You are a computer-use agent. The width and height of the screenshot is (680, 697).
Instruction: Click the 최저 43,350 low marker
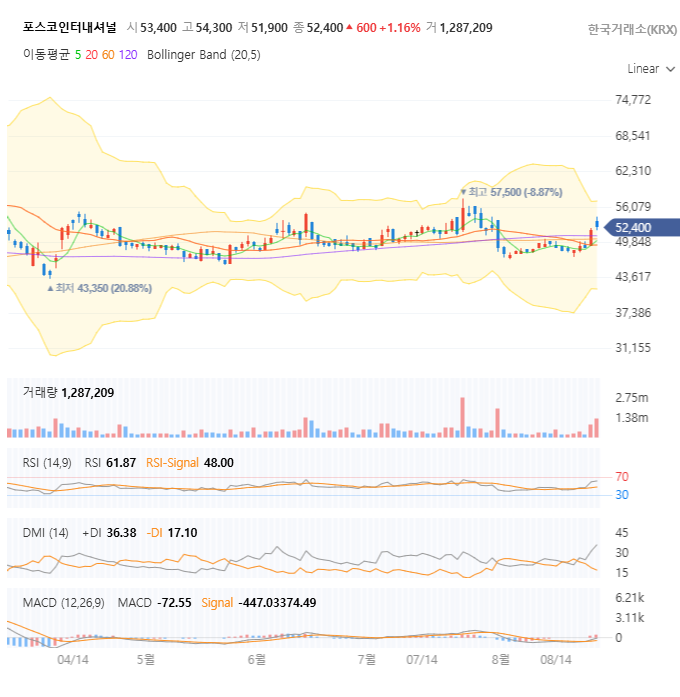point(100,288)
